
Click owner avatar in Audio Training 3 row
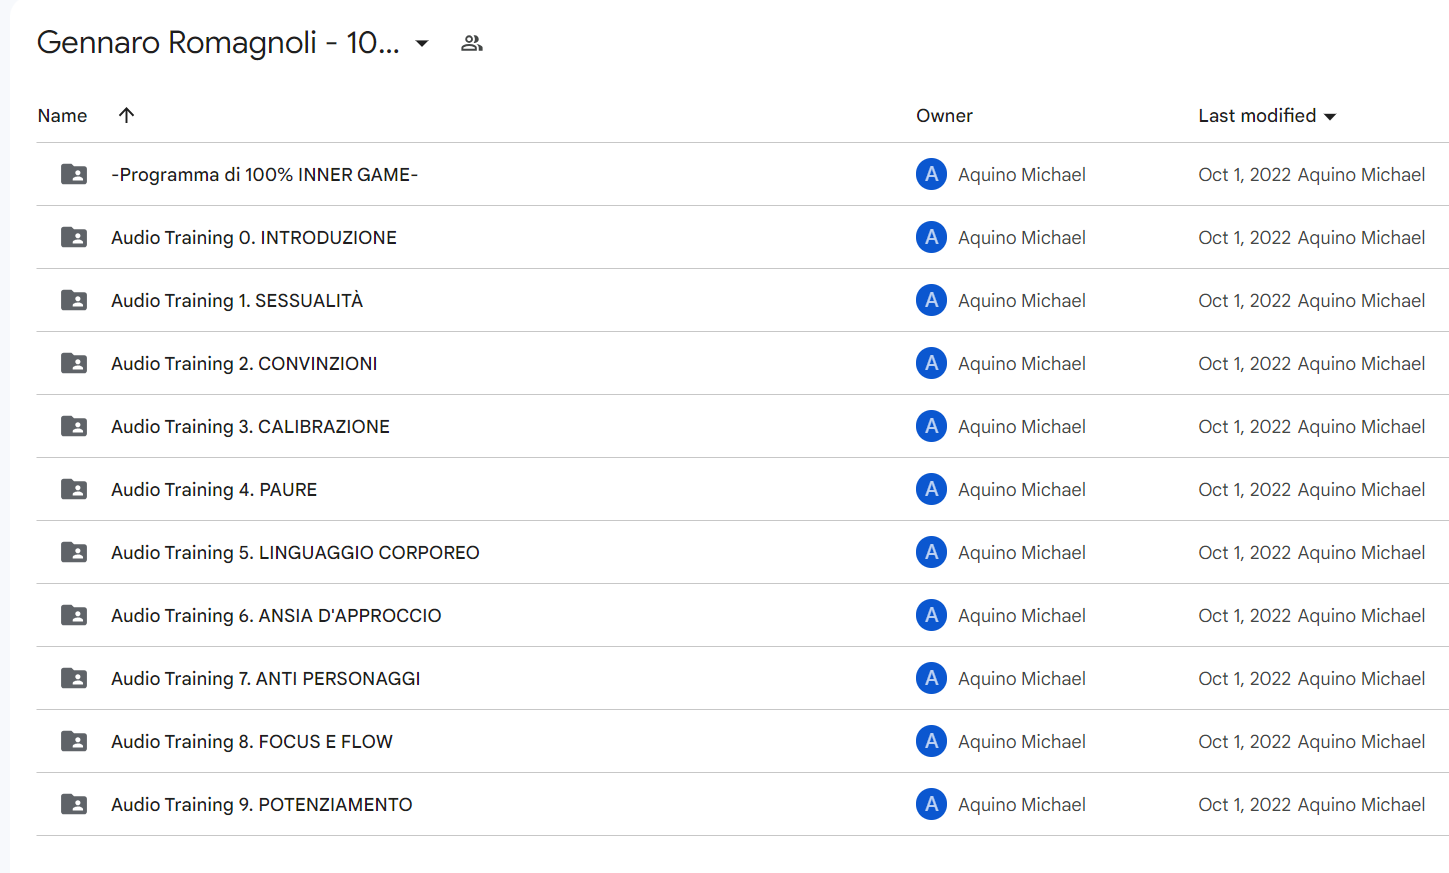click(931, 426)
